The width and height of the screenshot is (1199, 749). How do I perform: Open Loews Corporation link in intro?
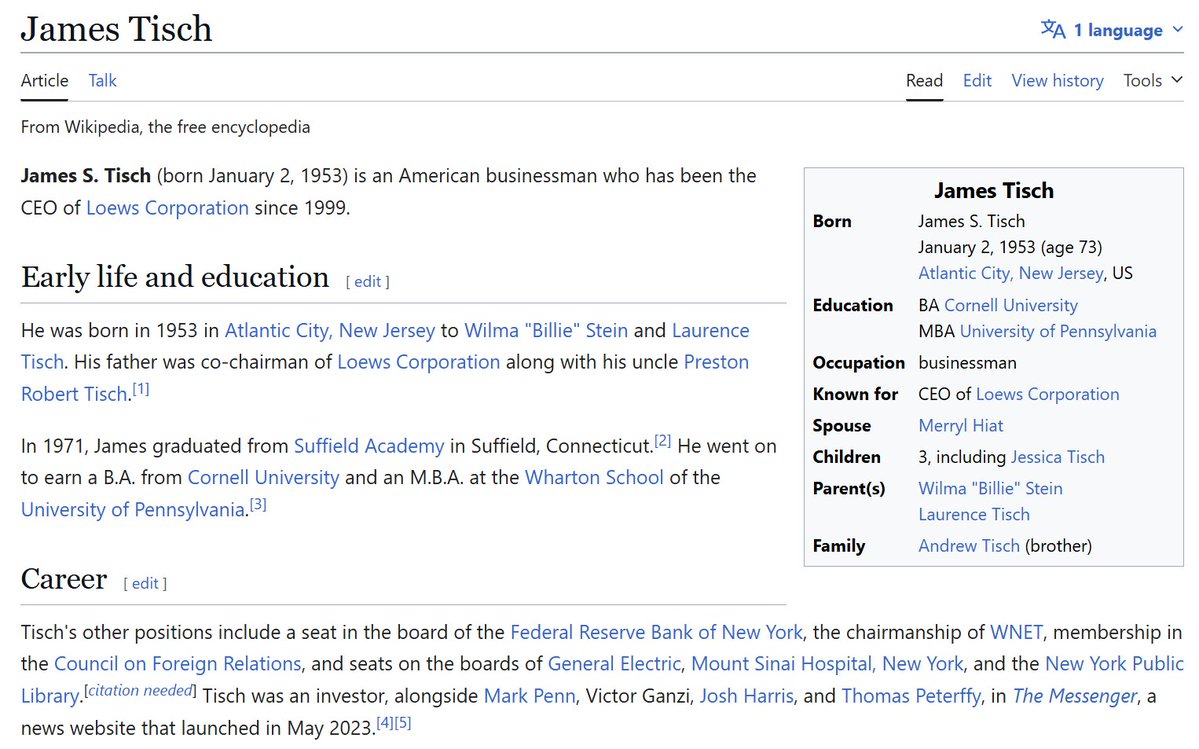[x=167, y=208]
